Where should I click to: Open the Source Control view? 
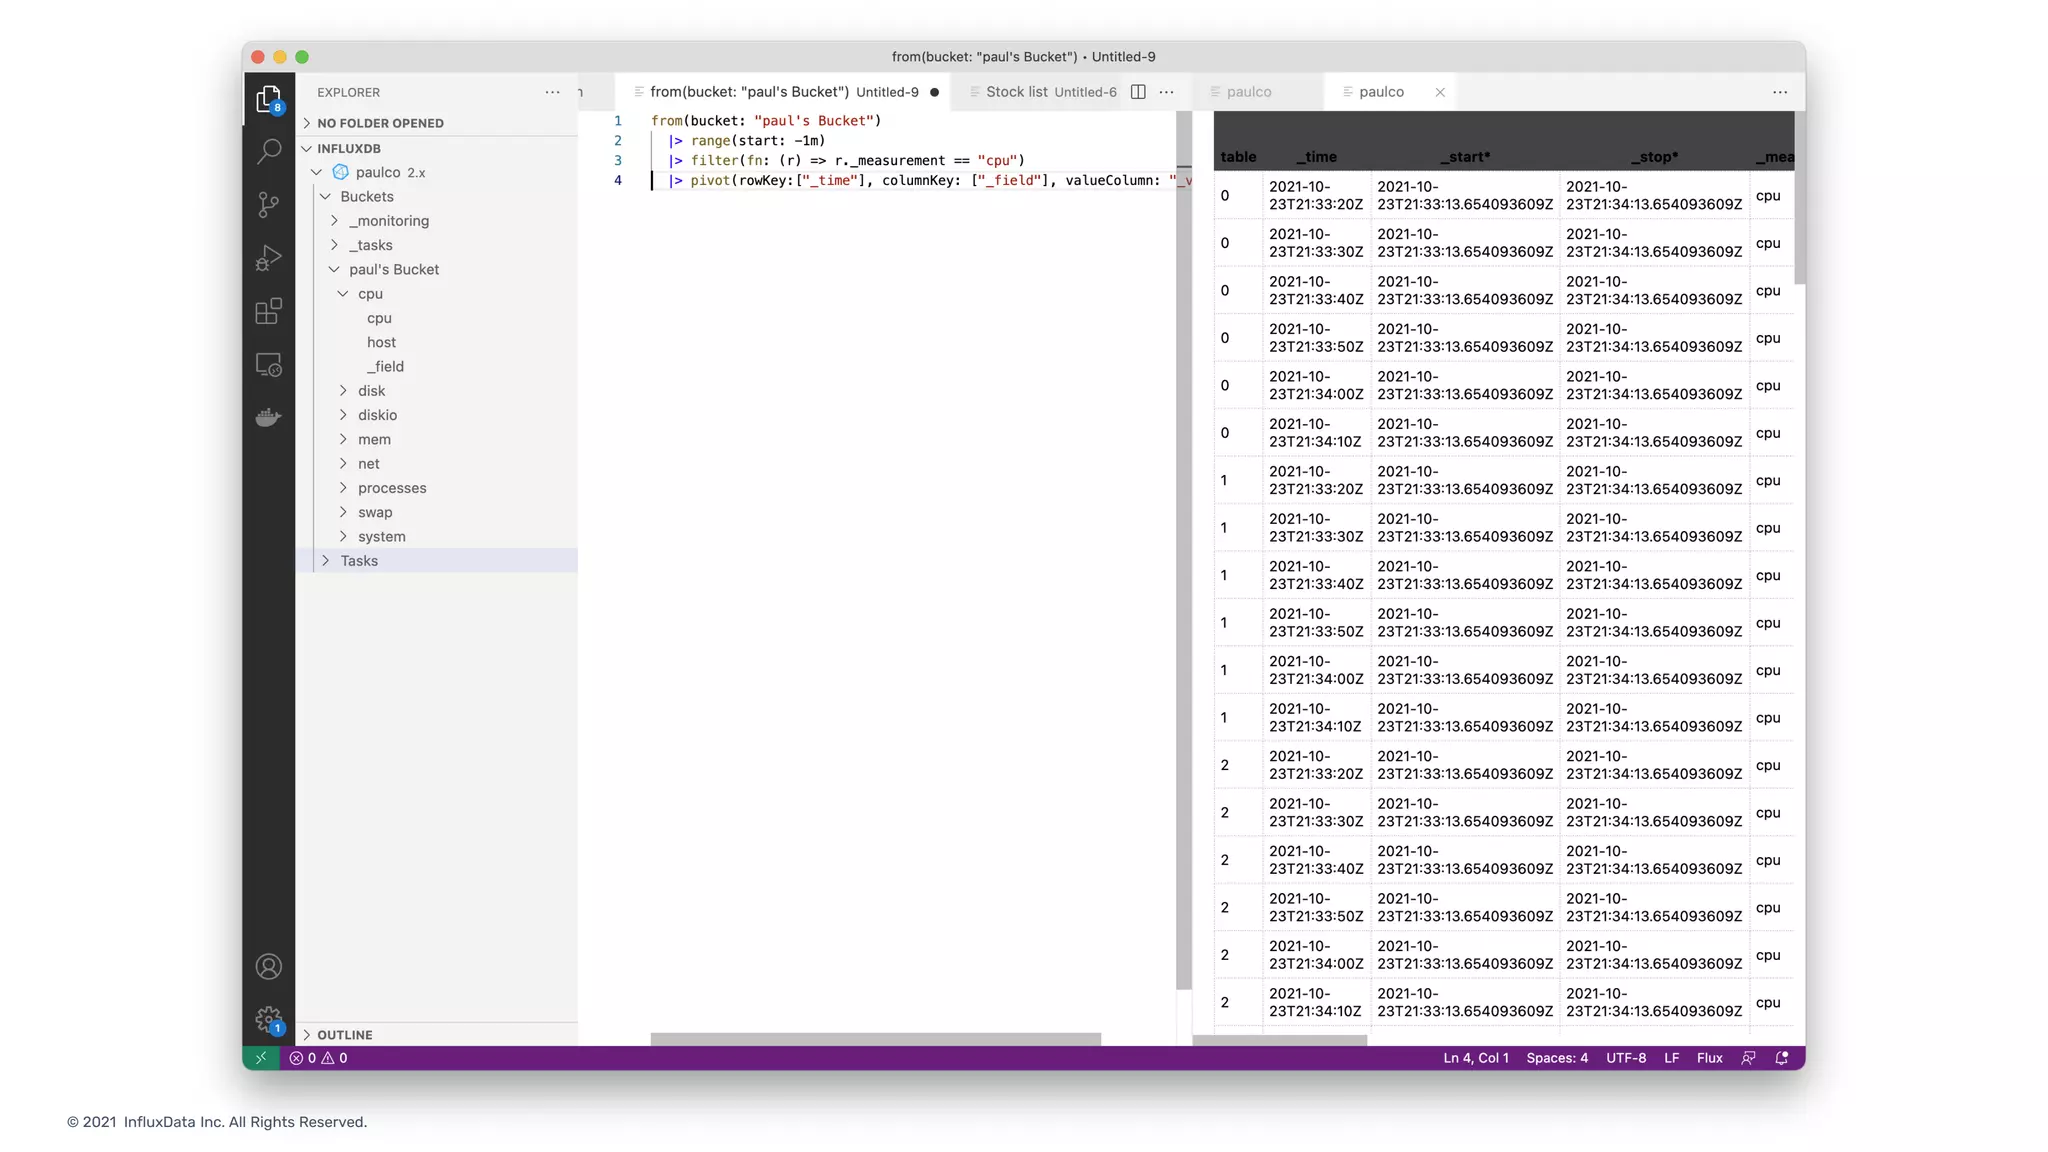268,205
